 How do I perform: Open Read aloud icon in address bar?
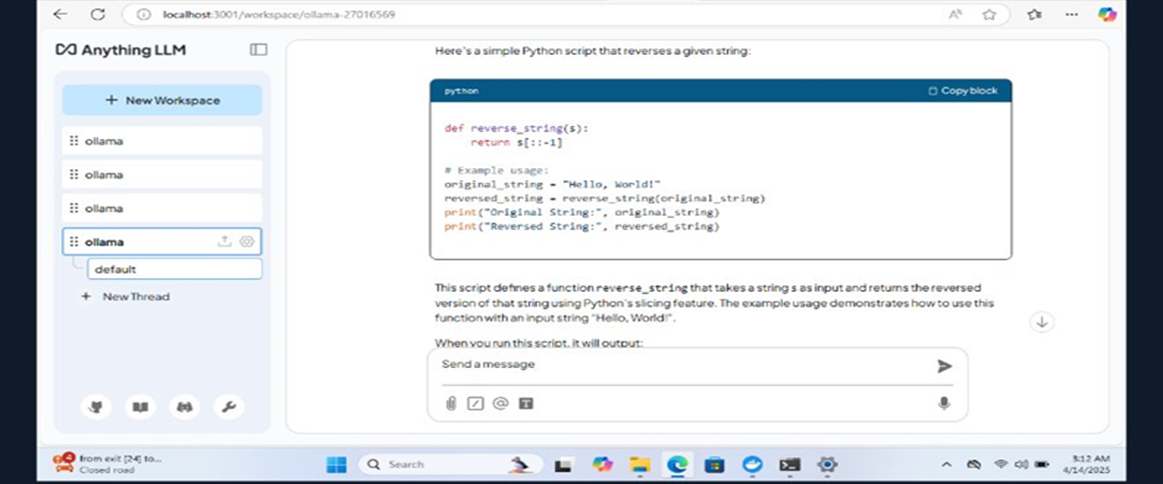pos(955,14)
